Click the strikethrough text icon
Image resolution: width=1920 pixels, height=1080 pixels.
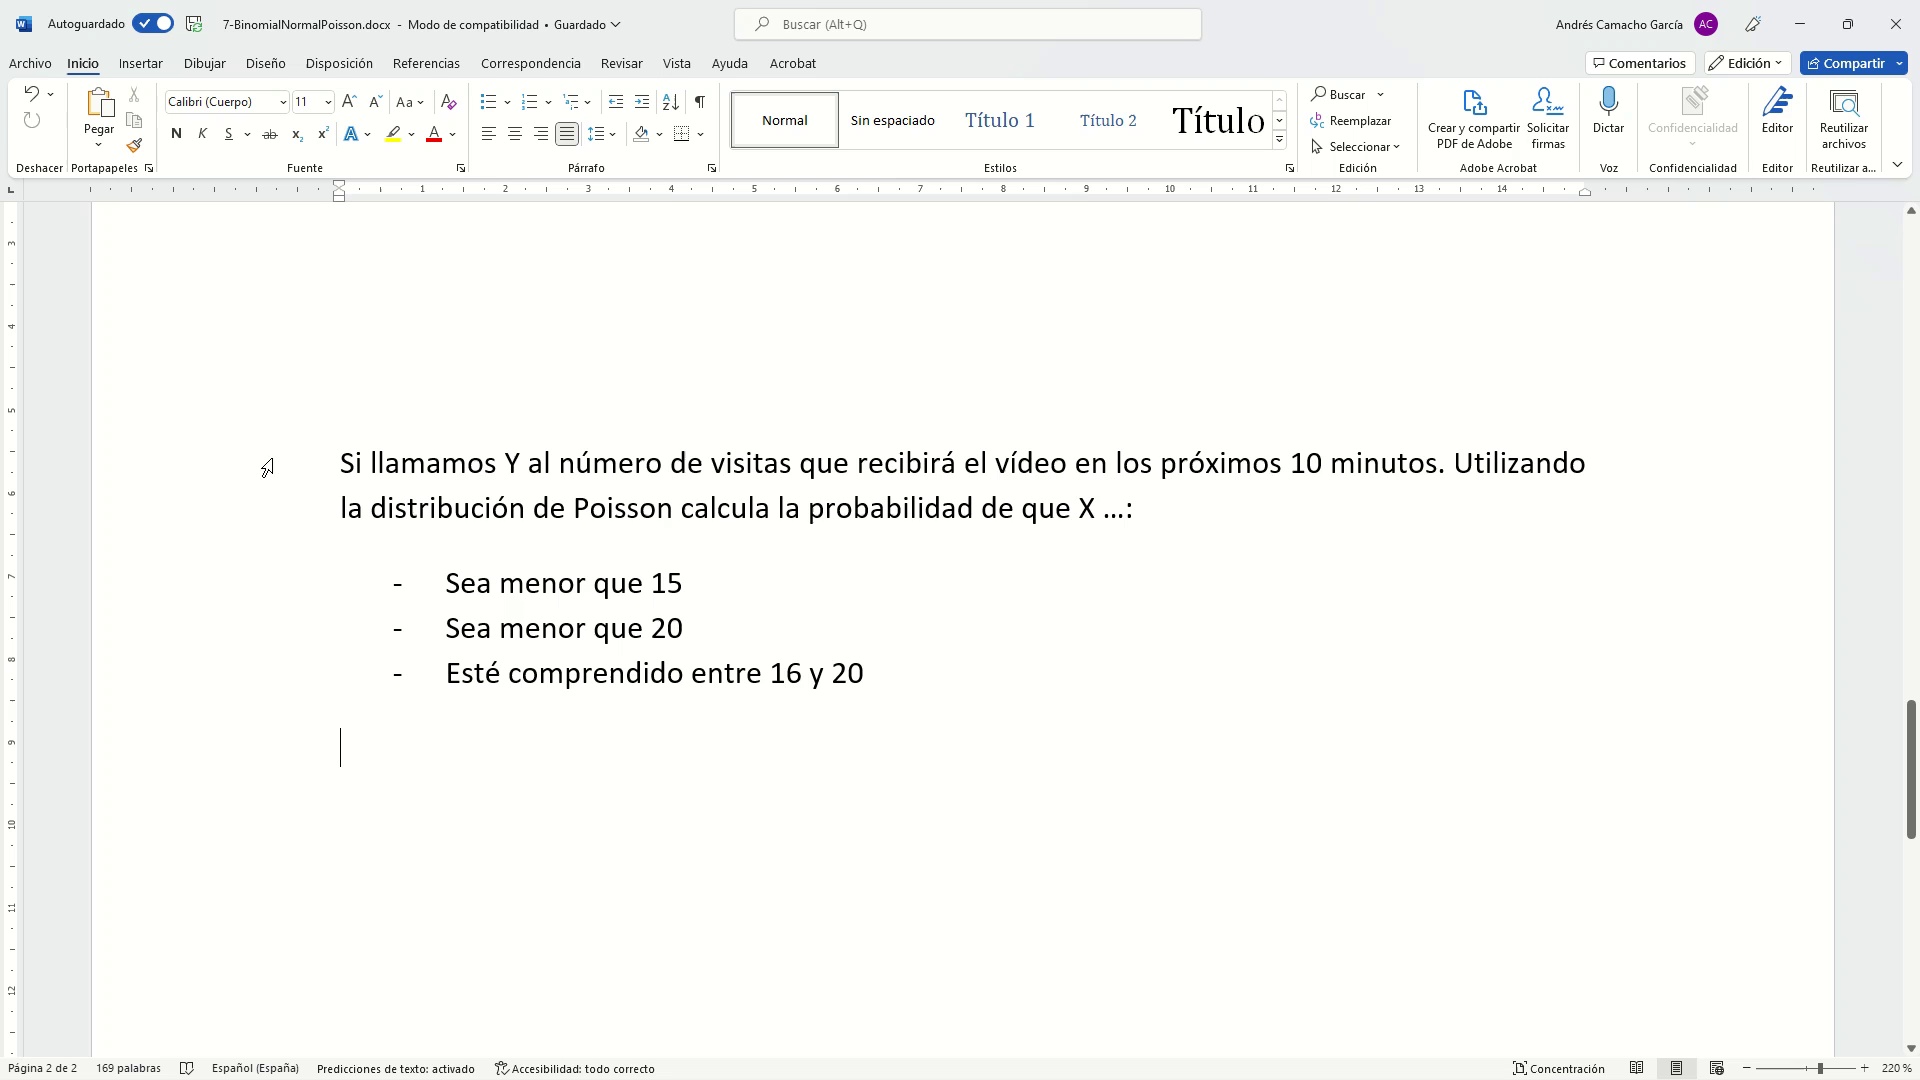point(270,134)
